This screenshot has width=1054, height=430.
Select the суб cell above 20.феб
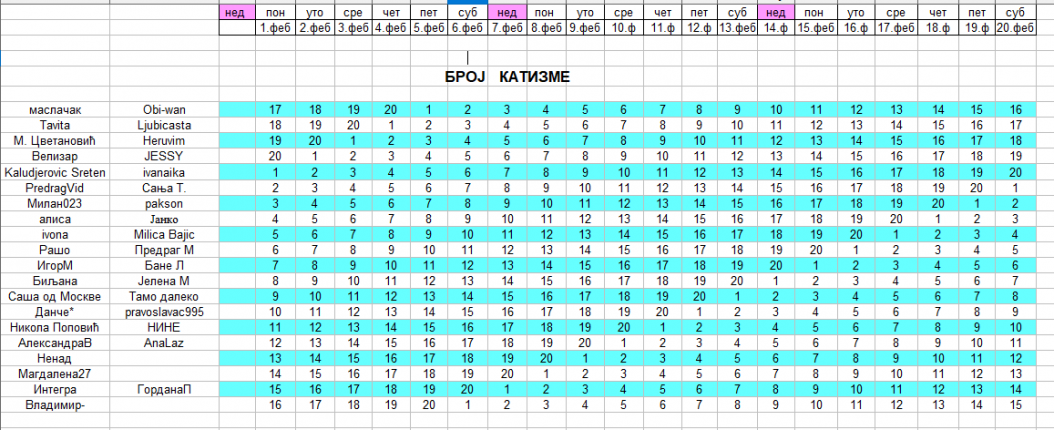click(x=1015, y=12)
